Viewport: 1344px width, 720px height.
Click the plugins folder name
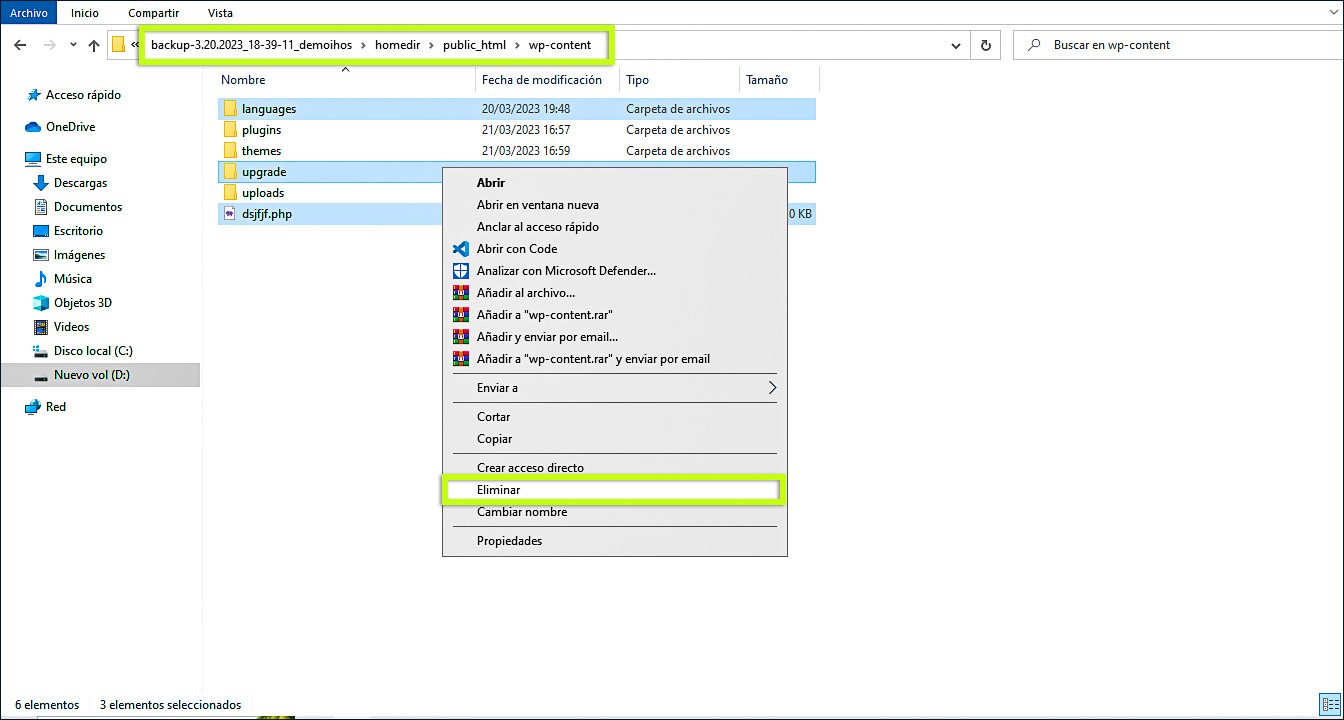pos(261,130)
